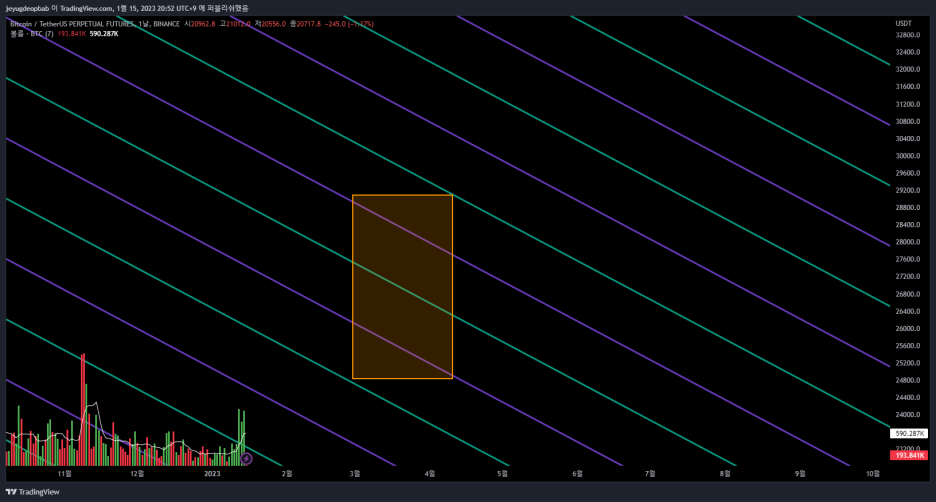This screenshot has height=502, width=936.
Task: Click the 11월 label on time axis
Action: (x=64, y=473)
